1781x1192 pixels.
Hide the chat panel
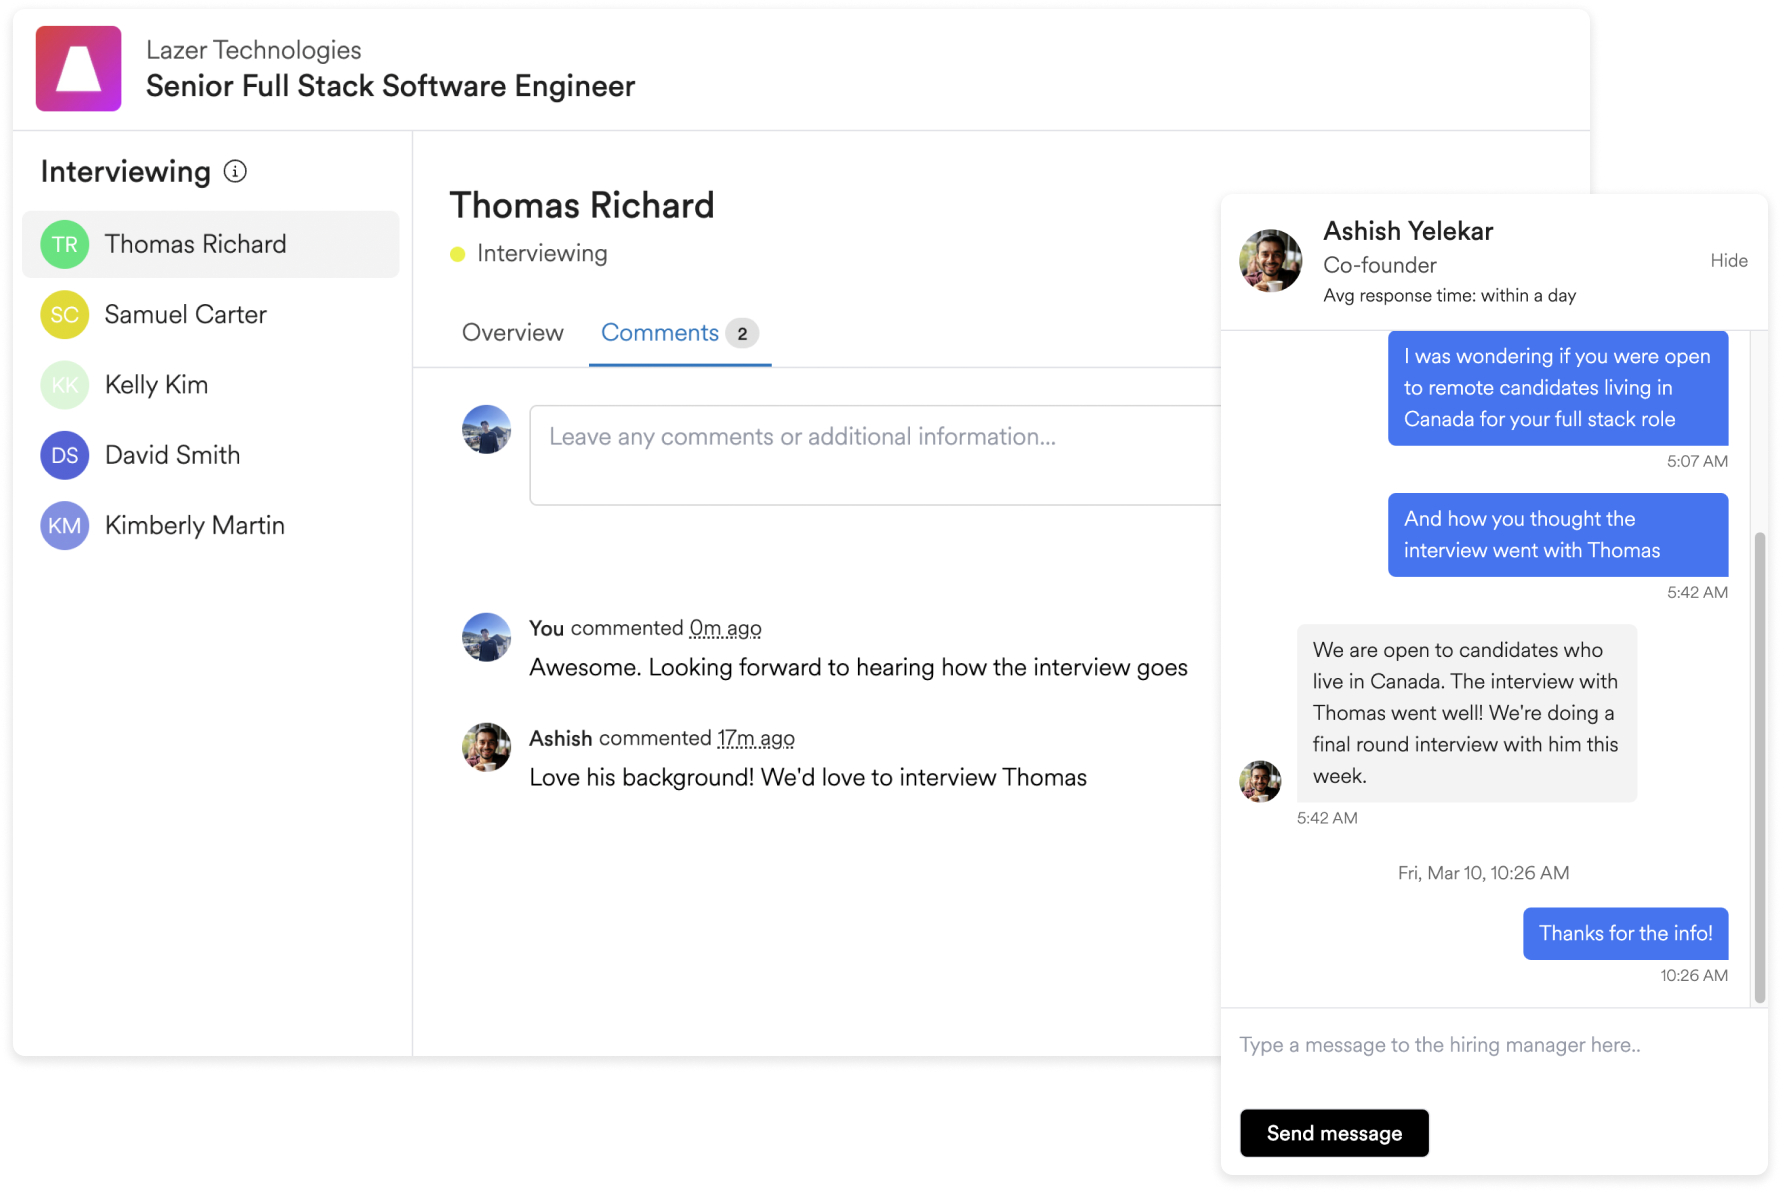pos(1729,261)
